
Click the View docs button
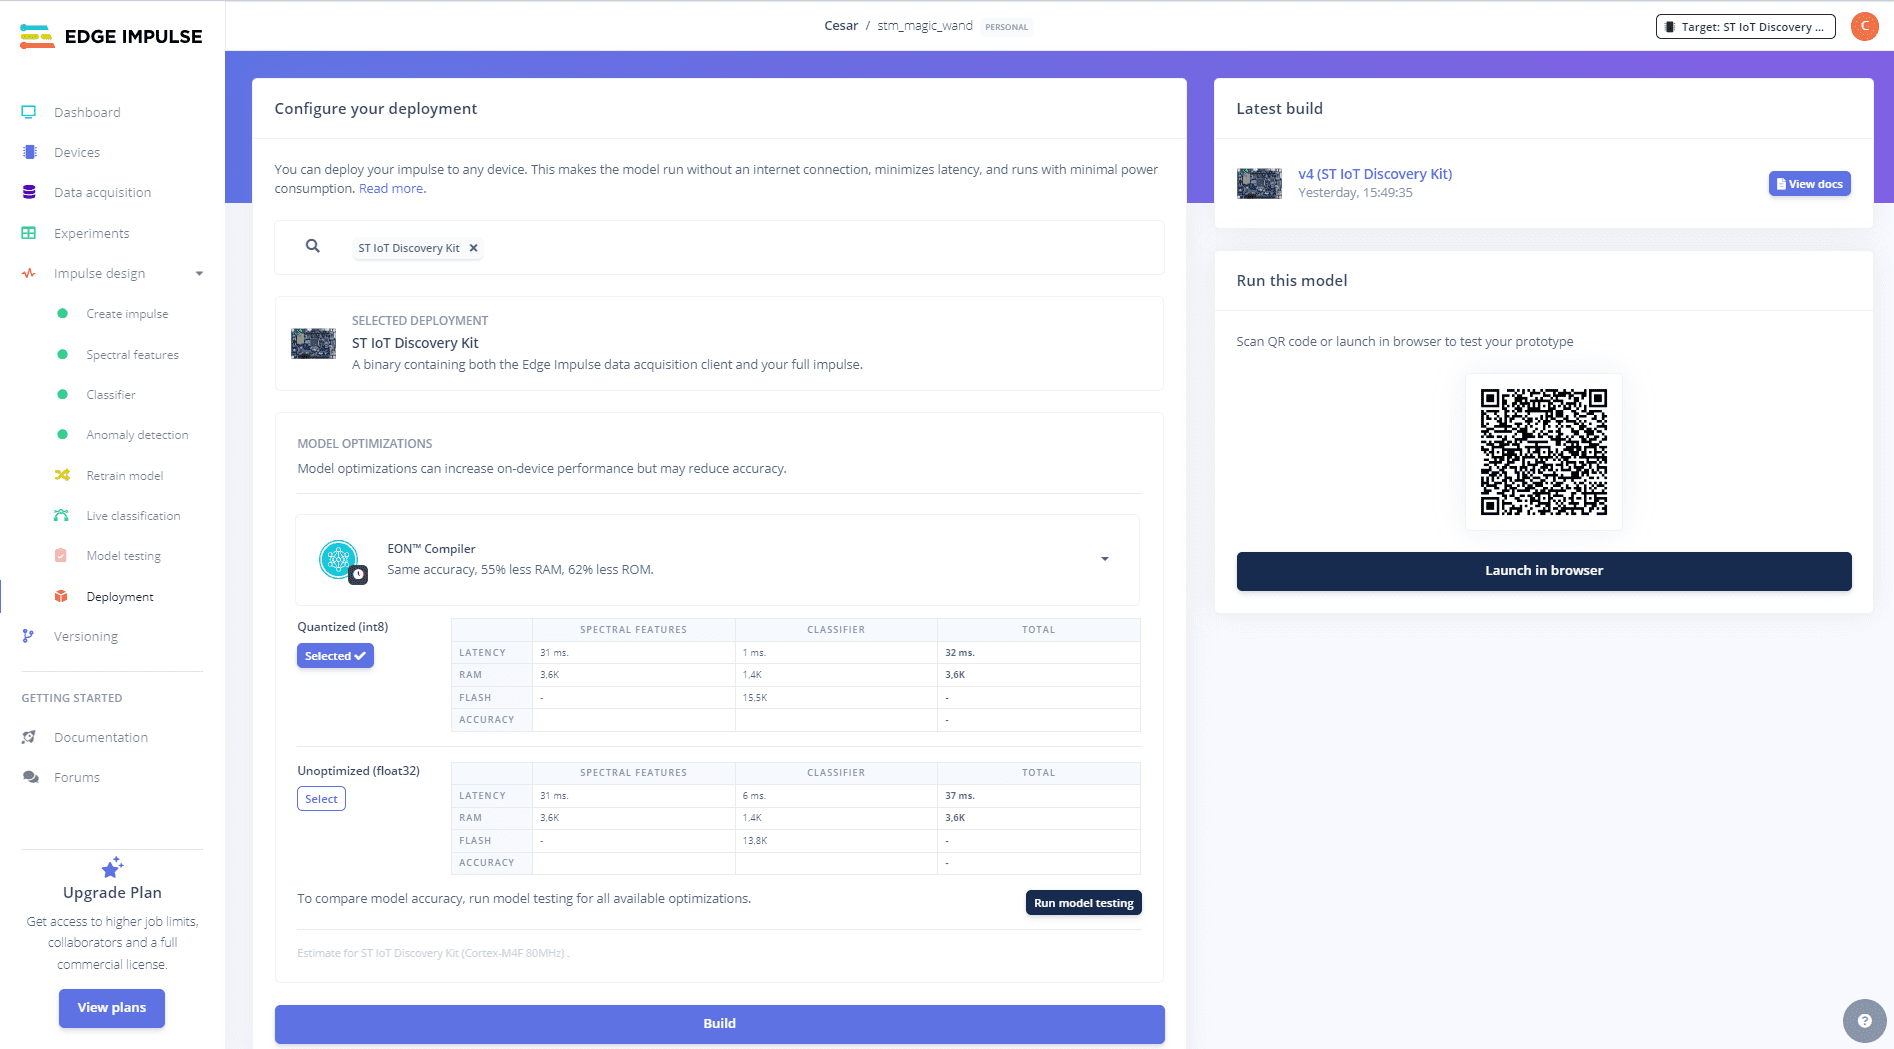(x=1809, y=184)
